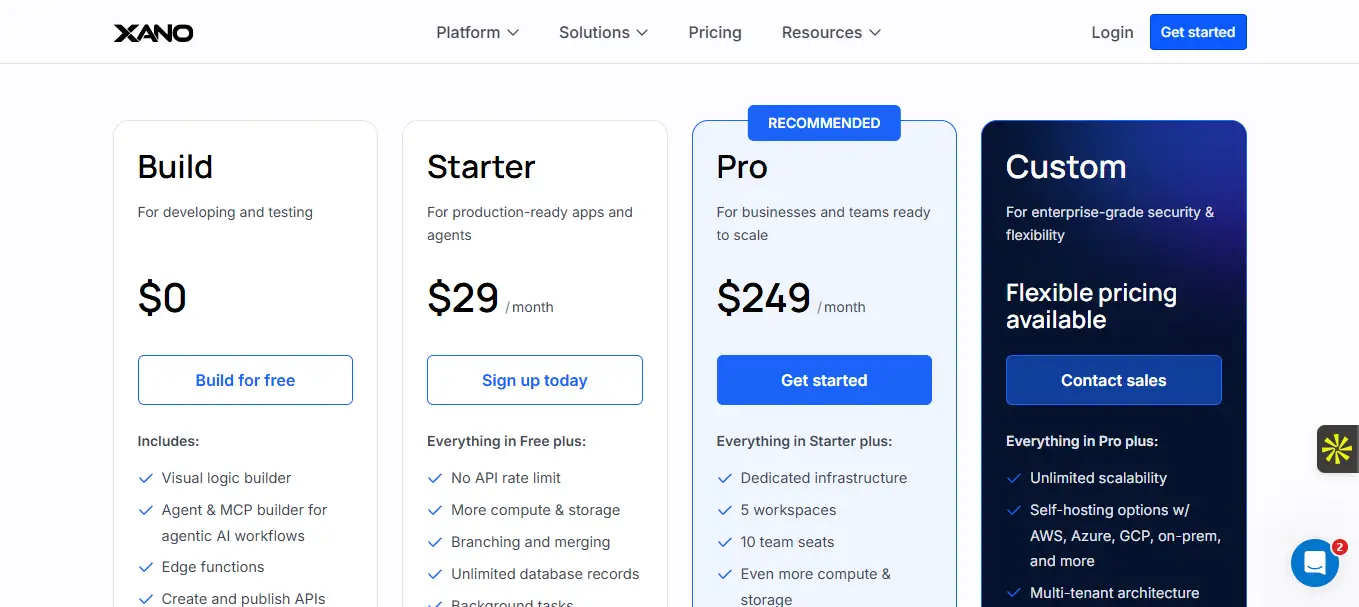This screenshot has width=1359, height=607.
Task: Expand the Platform dropdown menu
Action: pos(477,33)
